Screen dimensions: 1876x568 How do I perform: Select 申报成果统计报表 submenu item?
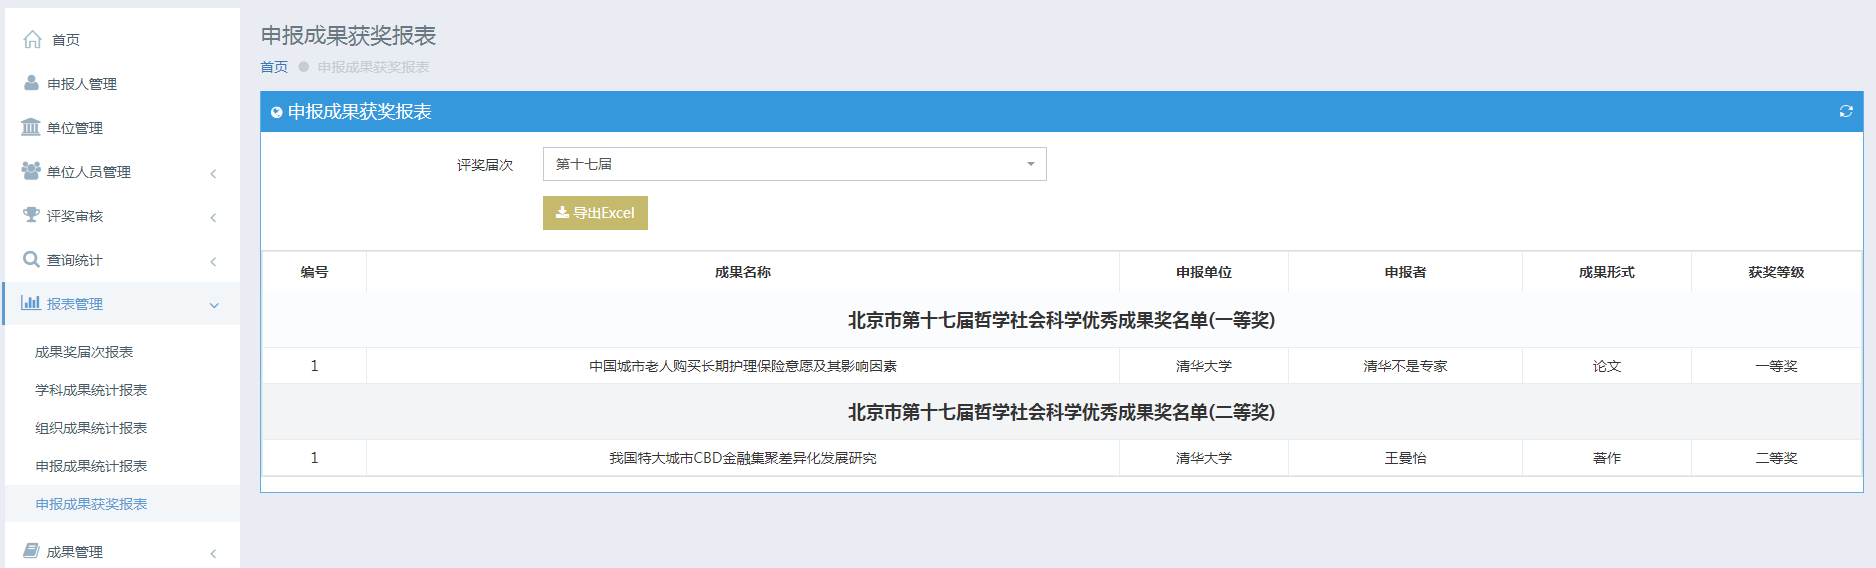pos(91,466)
